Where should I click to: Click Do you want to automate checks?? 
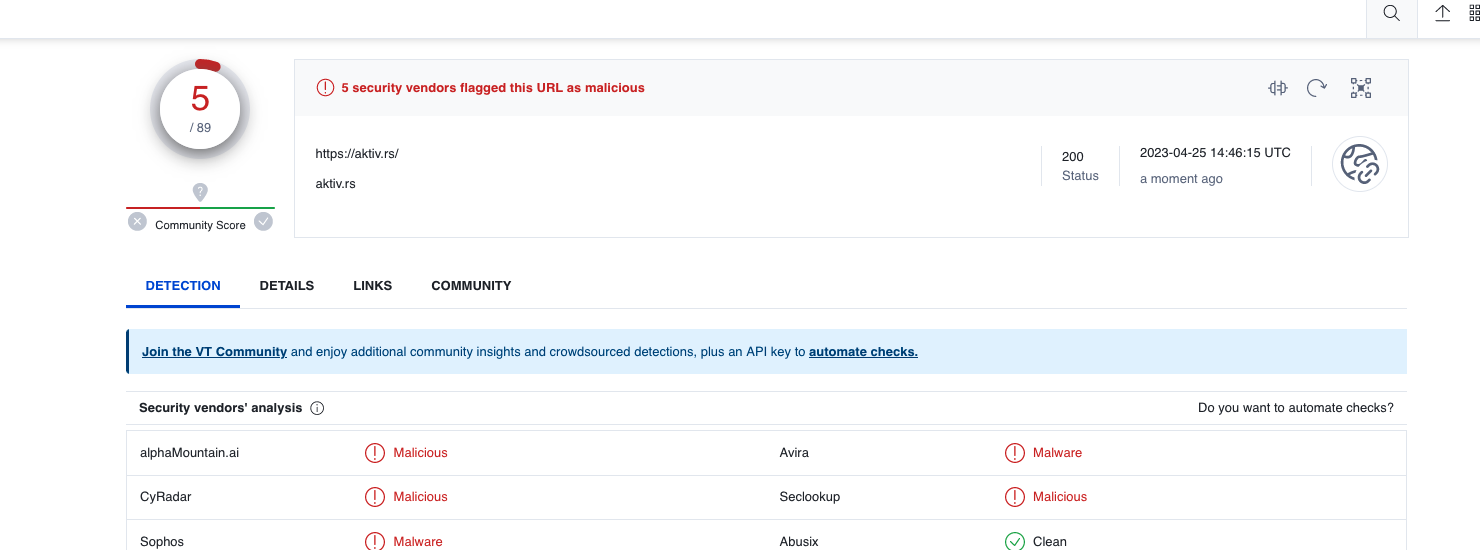1296,408
